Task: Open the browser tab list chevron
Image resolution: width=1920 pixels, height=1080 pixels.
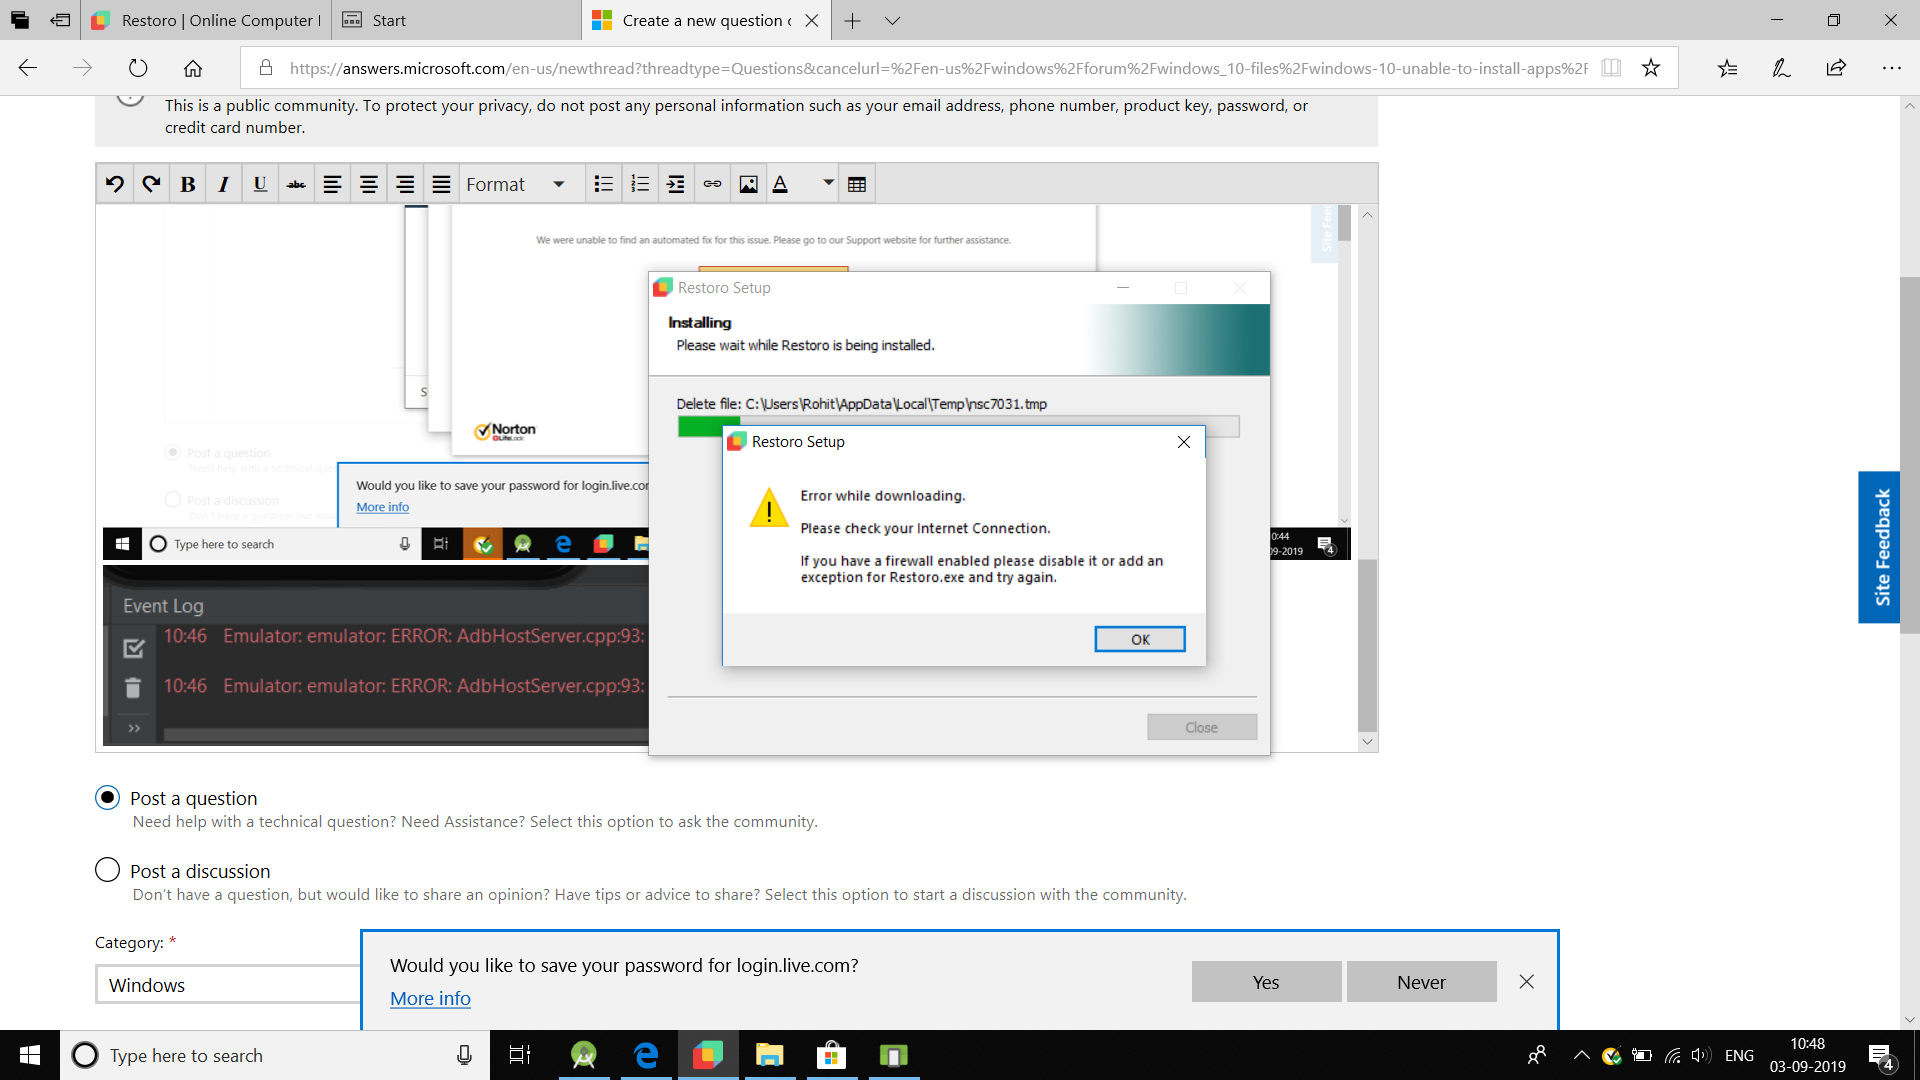Action: point(893,20)
